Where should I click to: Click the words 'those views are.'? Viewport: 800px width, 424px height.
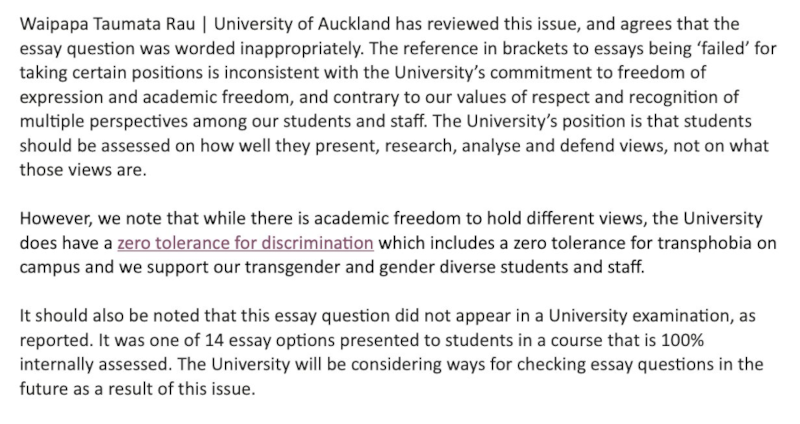[82, 170]
